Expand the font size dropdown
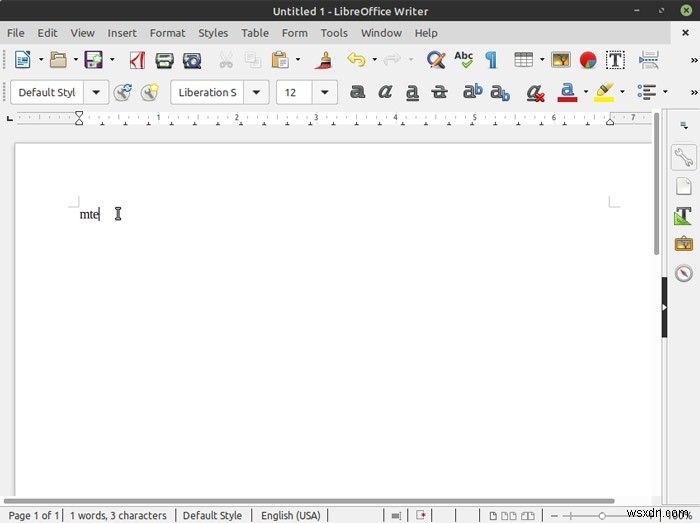This screenshot has width=700, height=523. click(x=325, y=92)
